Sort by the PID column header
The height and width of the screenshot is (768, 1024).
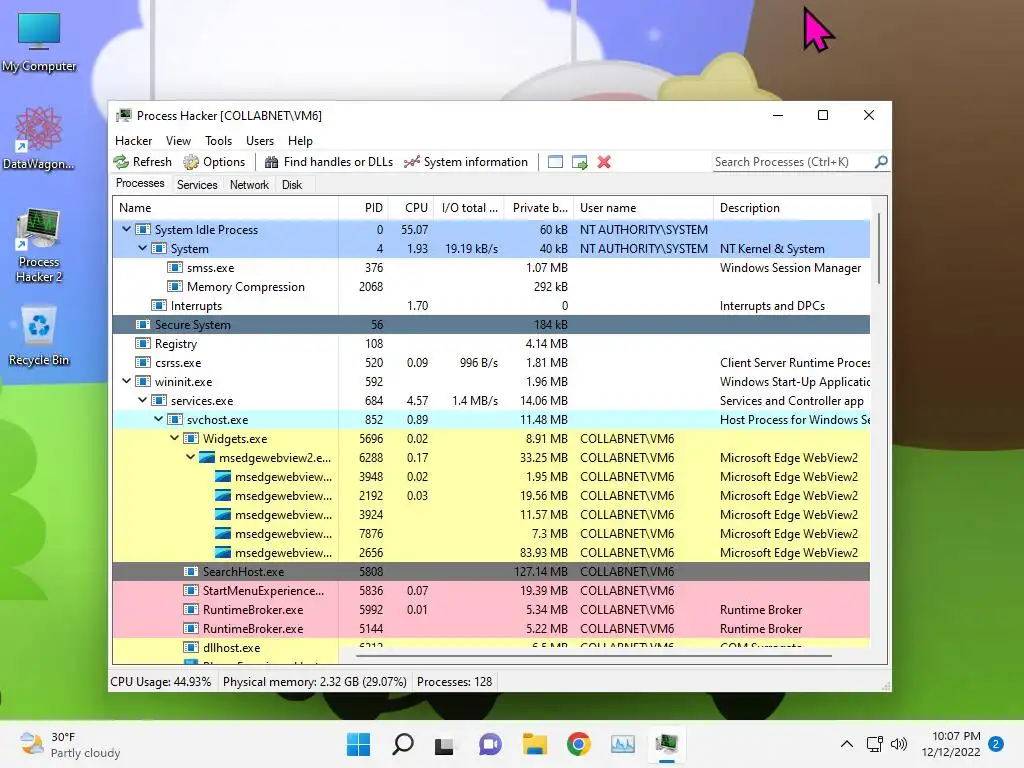coord(363,208)
